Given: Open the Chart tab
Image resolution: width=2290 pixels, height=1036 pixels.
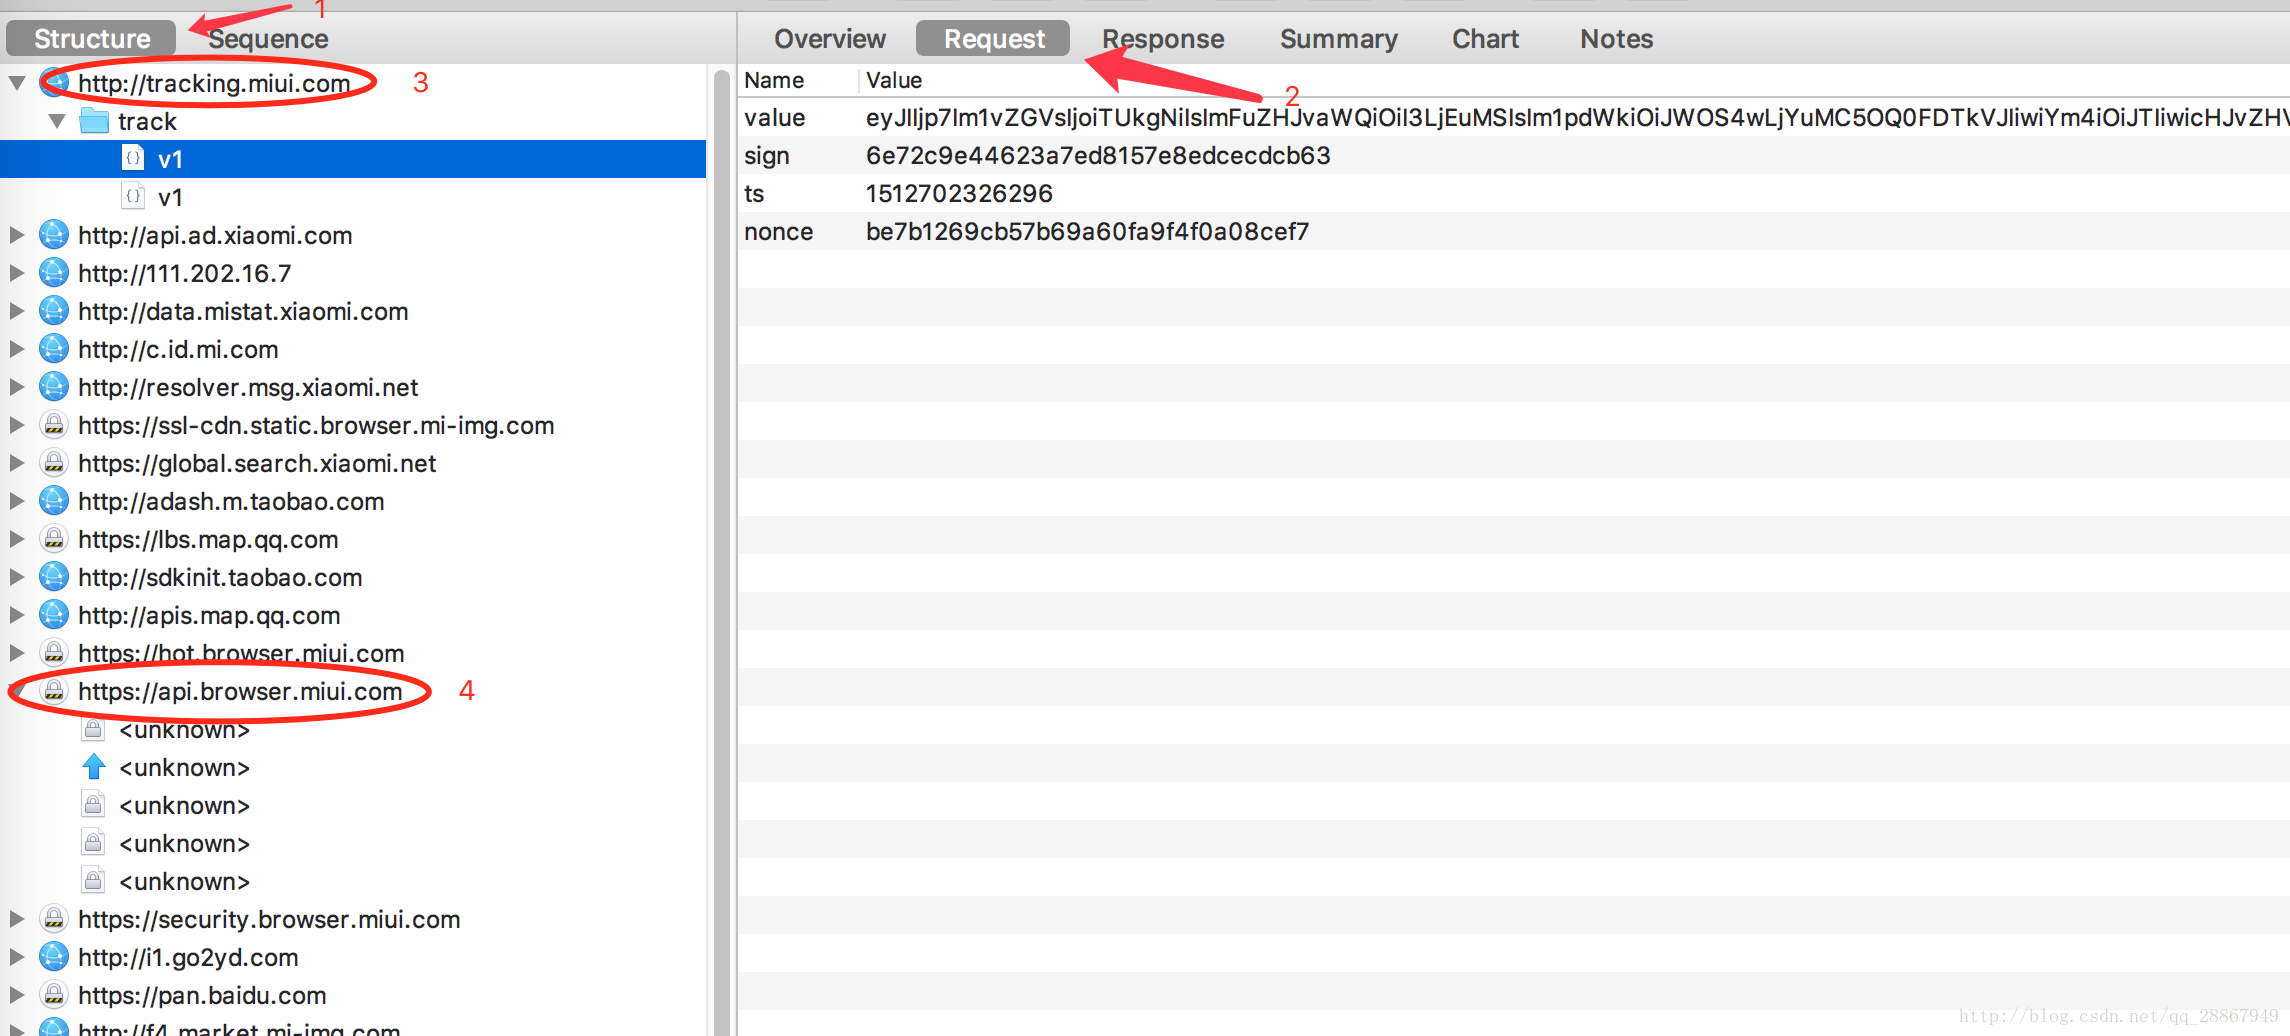Looking at the screenshot, I should tap(1485, 39).
